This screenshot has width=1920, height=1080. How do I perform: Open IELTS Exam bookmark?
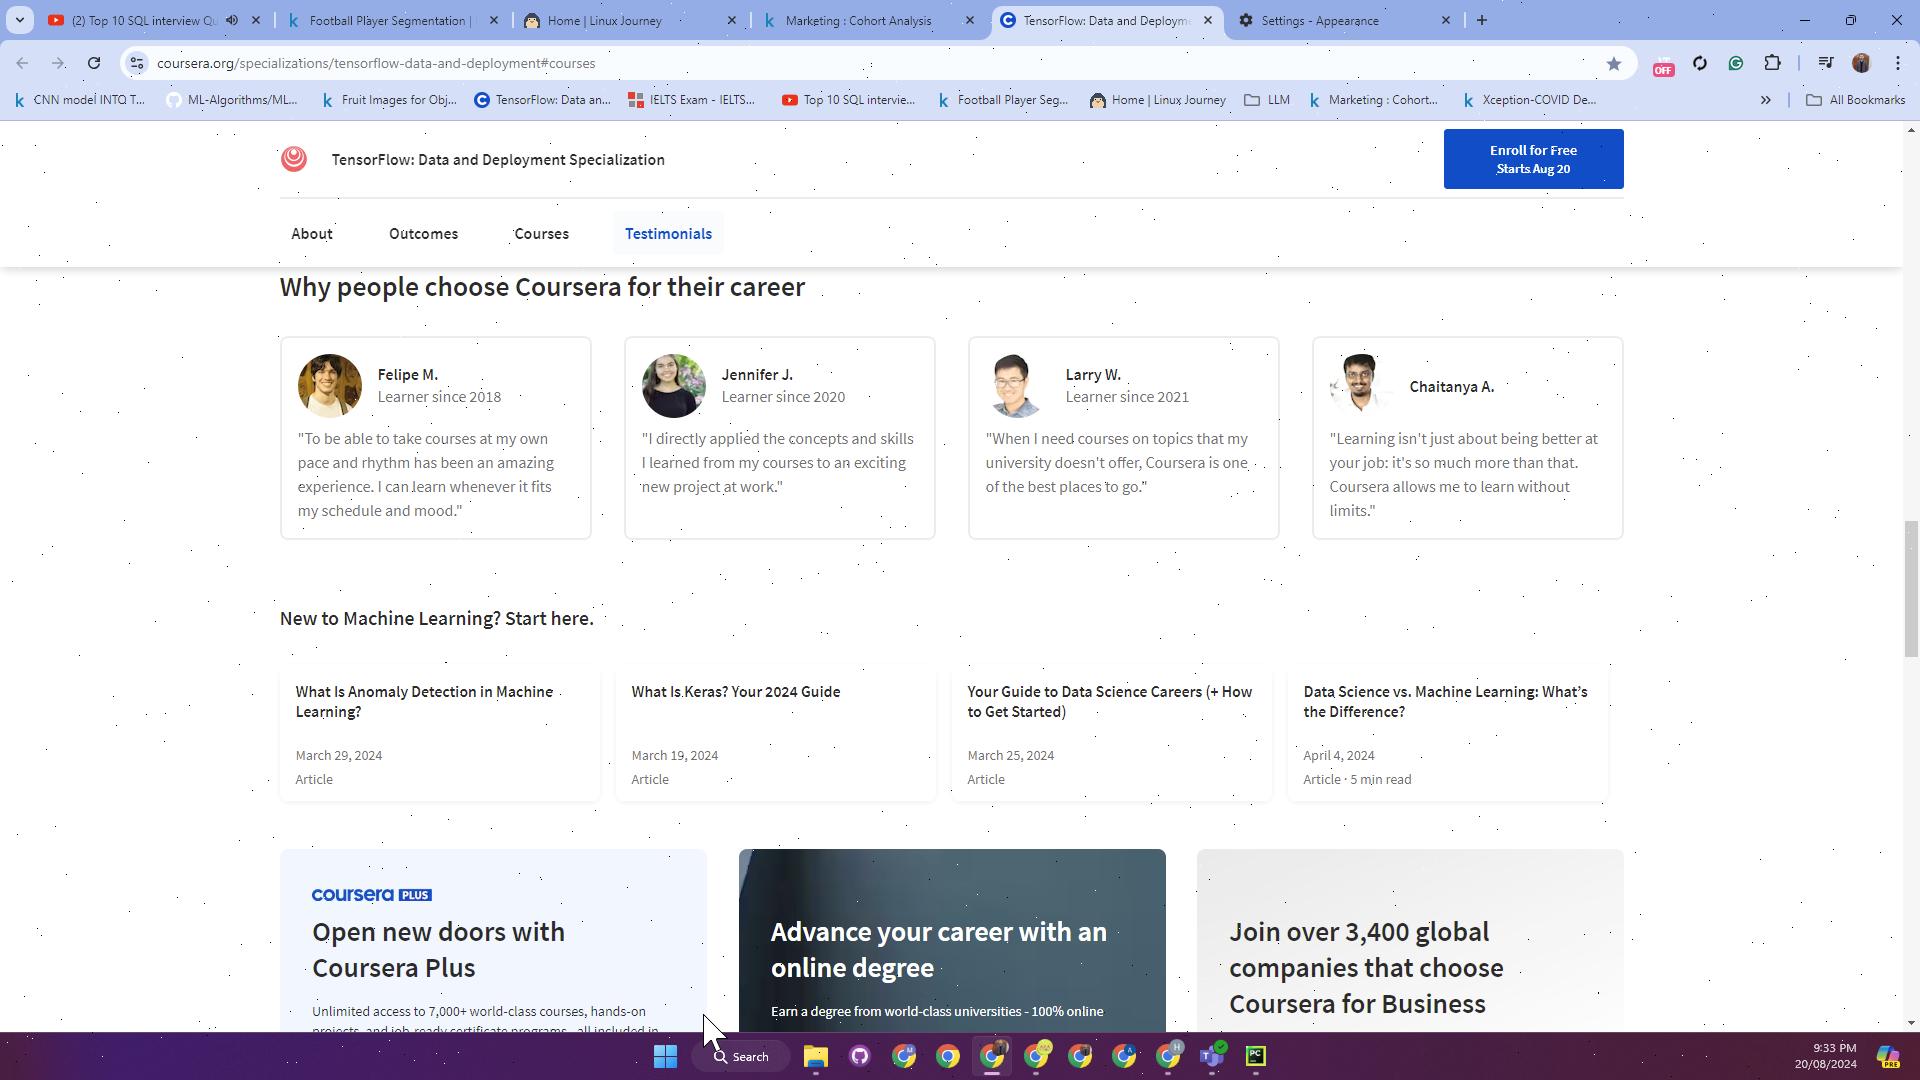tap(692, 100)
